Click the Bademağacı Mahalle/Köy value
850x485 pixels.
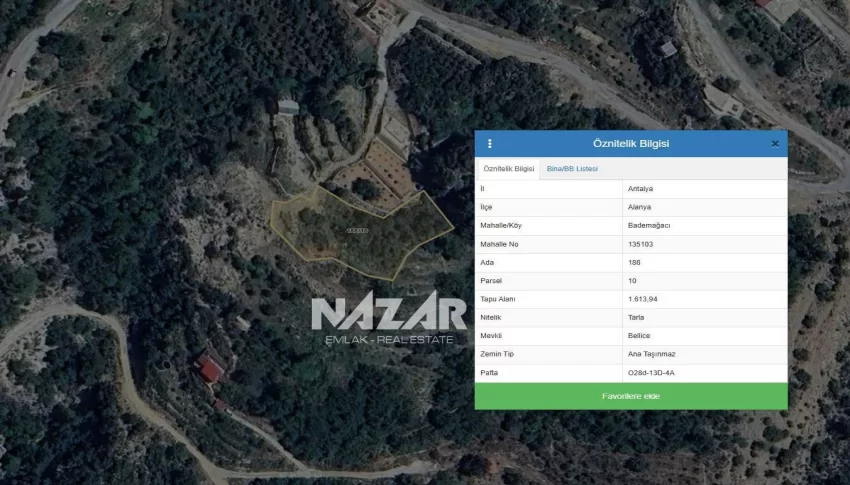[x=649, y=225]
